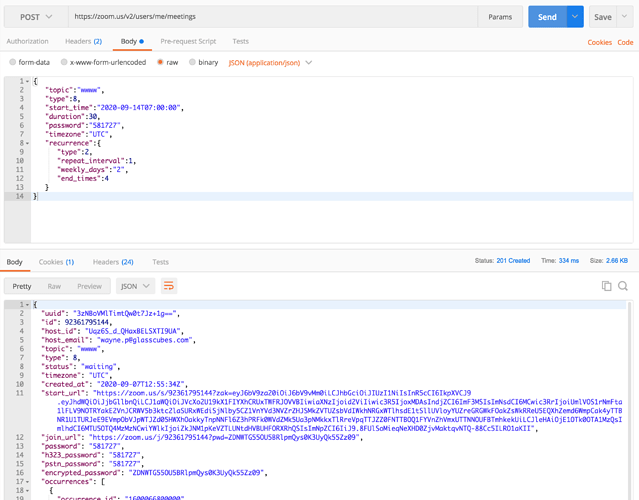639x500 pixels.
Task: Click the response id 92361795144
Action: pyautogui.click(x=87, y=322)
